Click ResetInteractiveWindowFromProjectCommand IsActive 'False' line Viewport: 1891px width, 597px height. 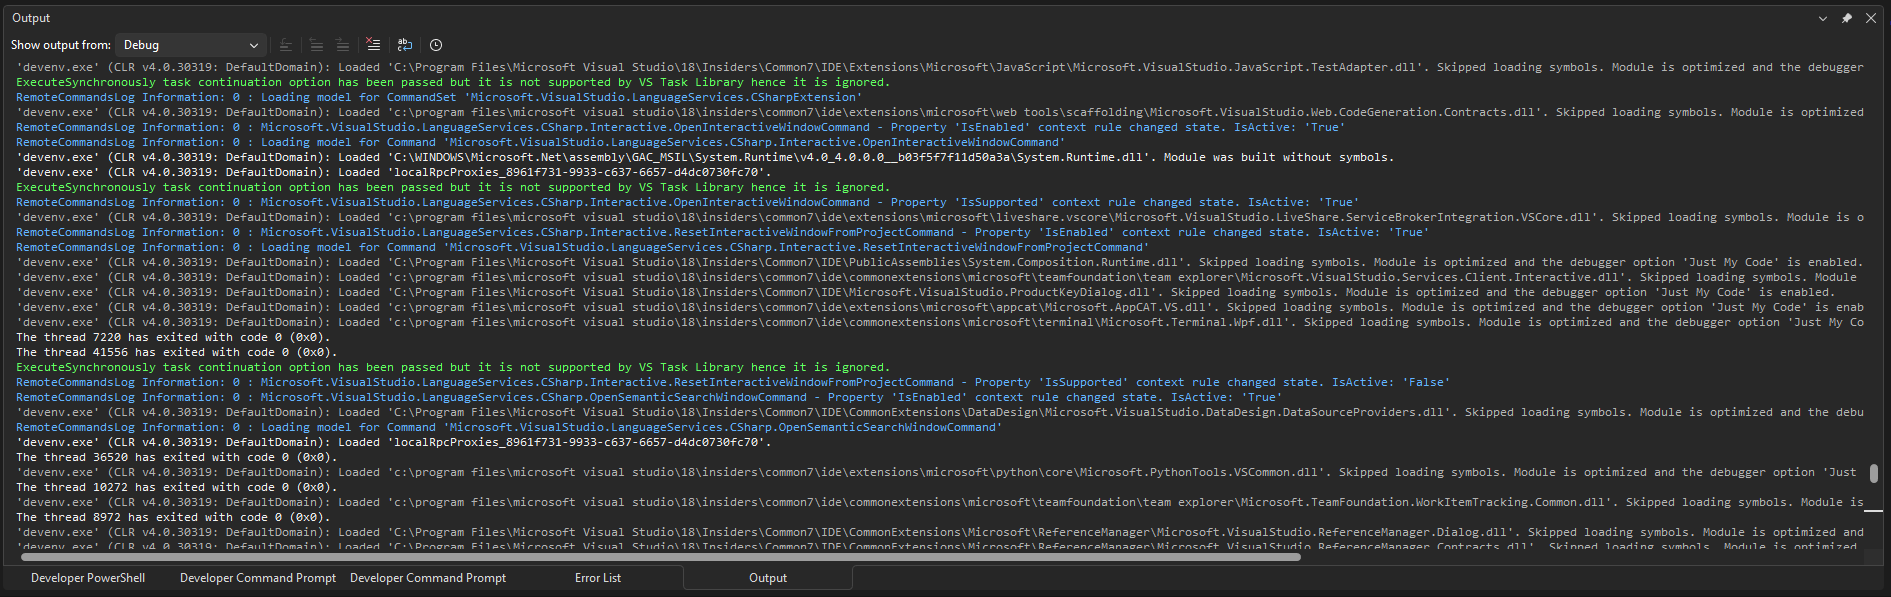[733, 382]
